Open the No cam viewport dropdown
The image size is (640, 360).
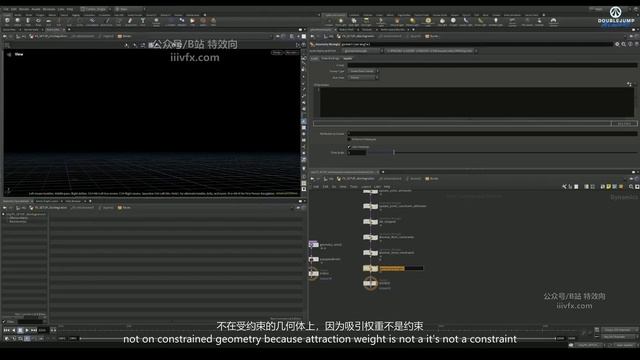click(x=291, y=53)
